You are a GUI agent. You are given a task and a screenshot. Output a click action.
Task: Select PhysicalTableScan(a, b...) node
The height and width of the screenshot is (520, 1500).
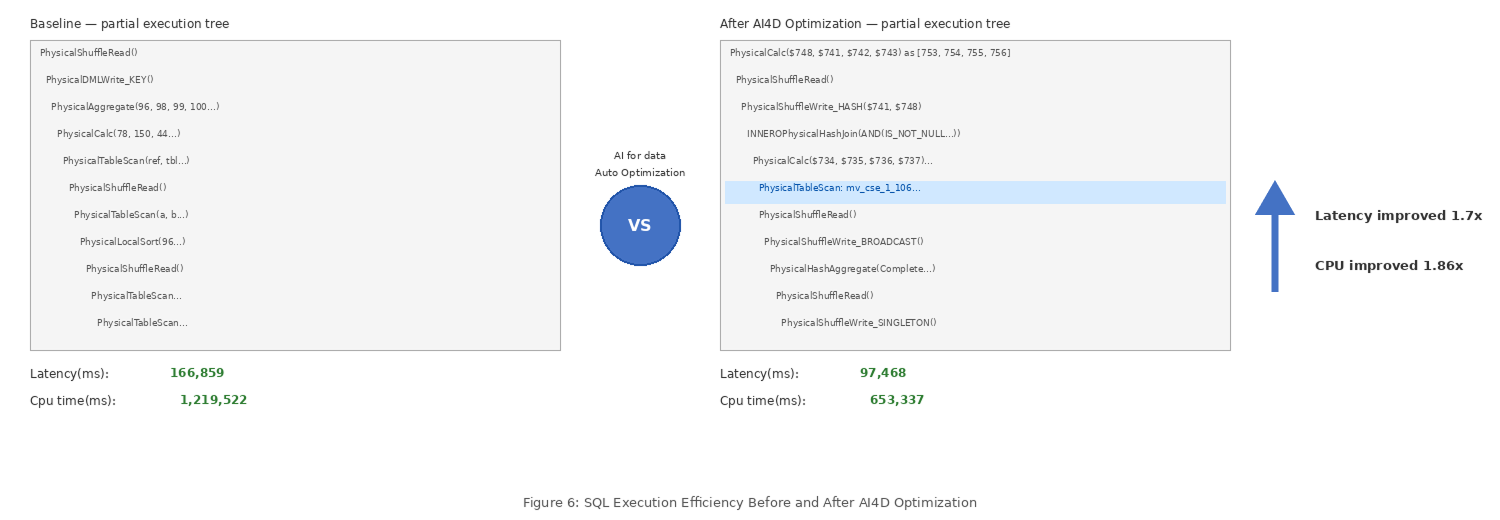[x=131, y=215]
